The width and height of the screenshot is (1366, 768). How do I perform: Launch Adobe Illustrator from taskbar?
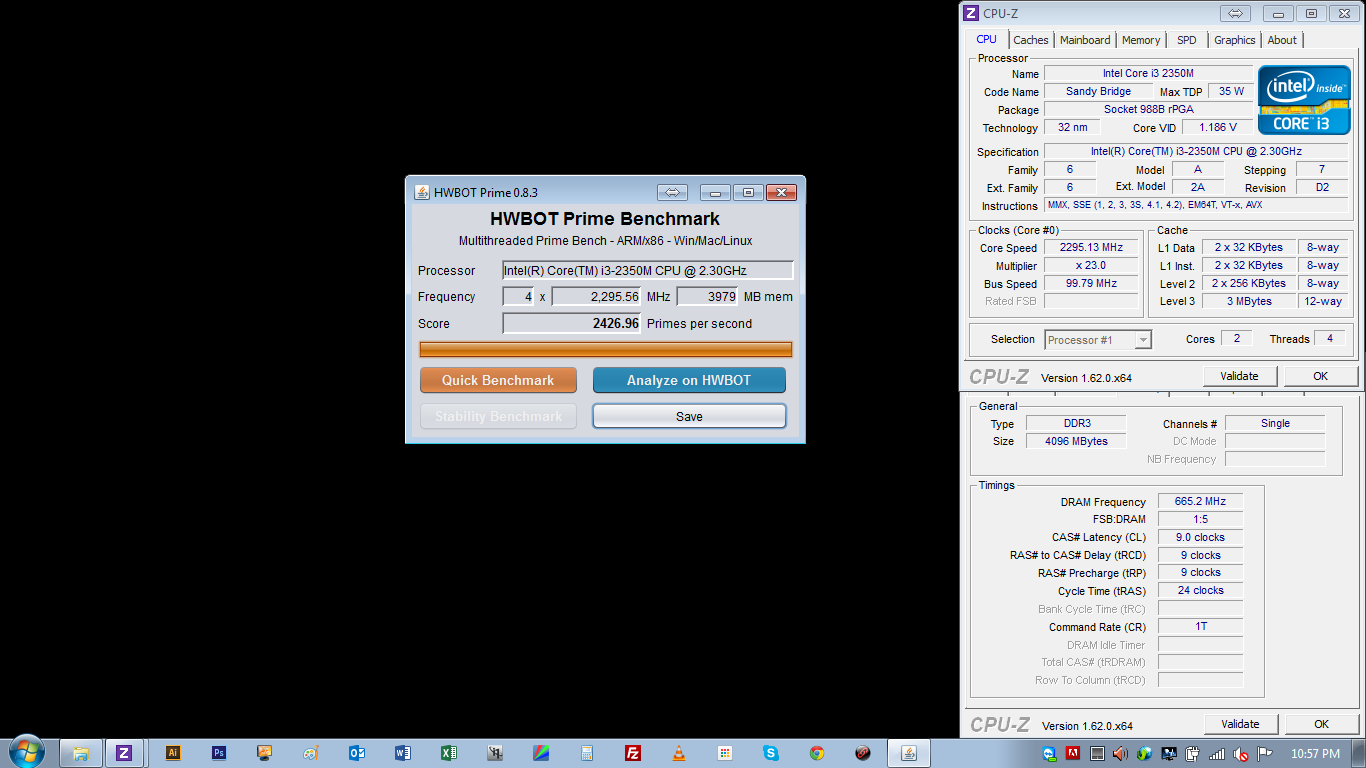click(x=173, y=753)
